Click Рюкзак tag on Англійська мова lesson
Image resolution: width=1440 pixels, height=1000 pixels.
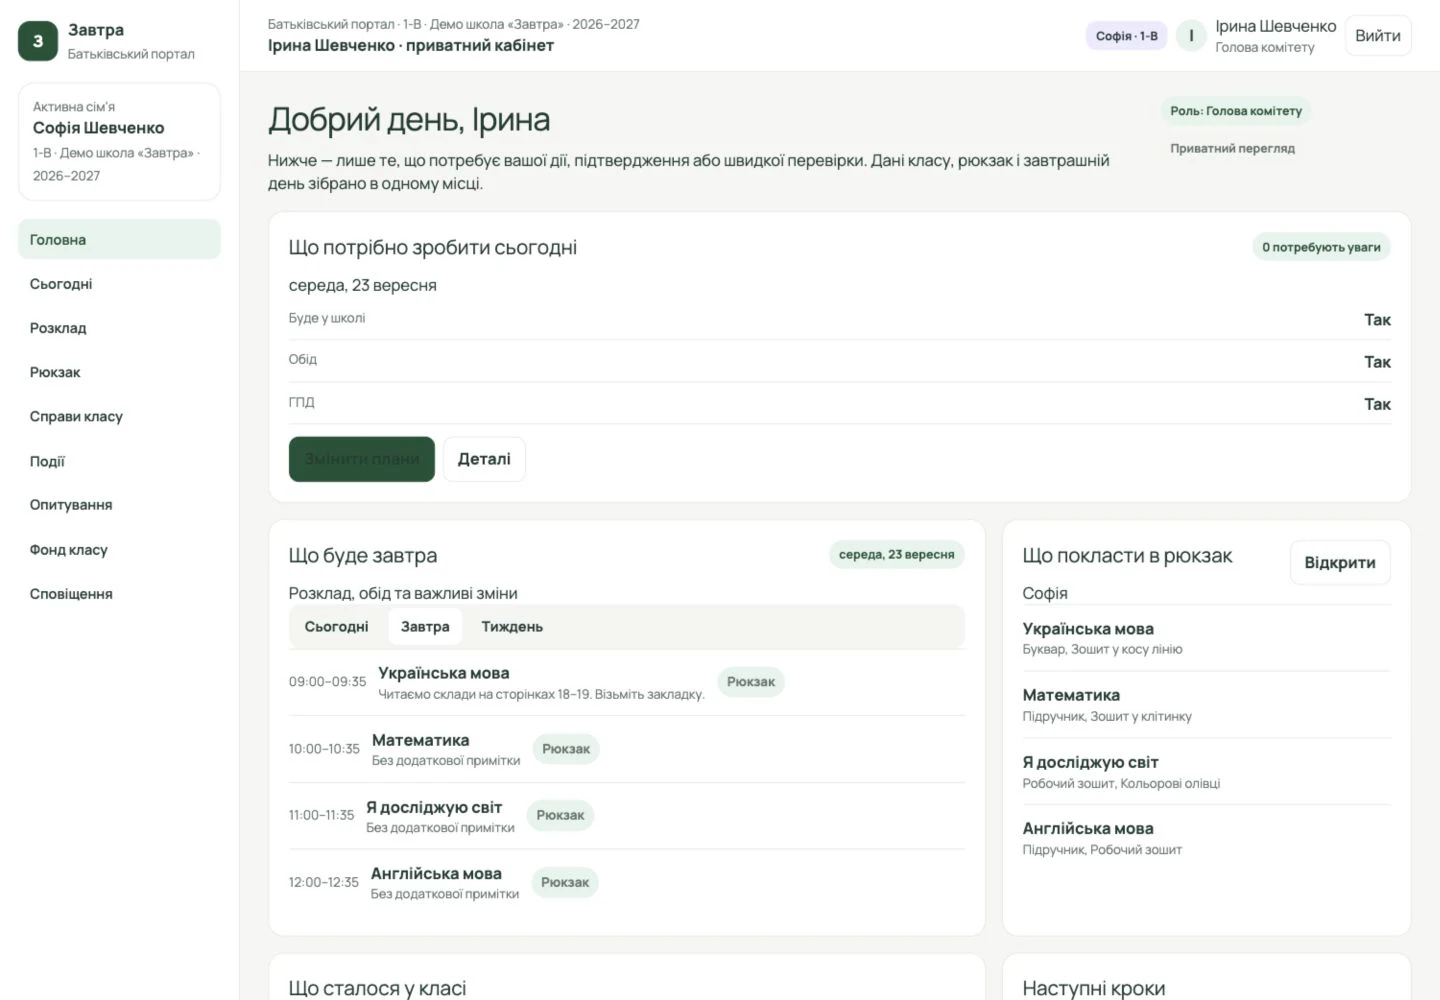pyautogui.click(x=565, y=882)
